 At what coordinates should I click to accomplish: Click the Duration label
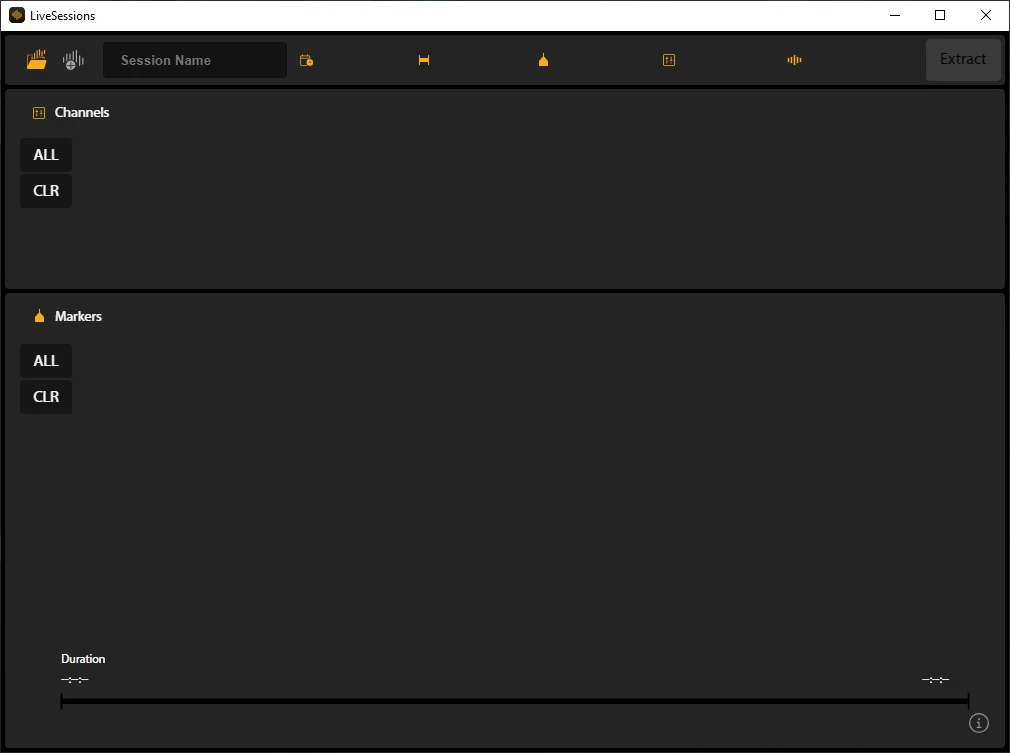click(x=83, y=659)
